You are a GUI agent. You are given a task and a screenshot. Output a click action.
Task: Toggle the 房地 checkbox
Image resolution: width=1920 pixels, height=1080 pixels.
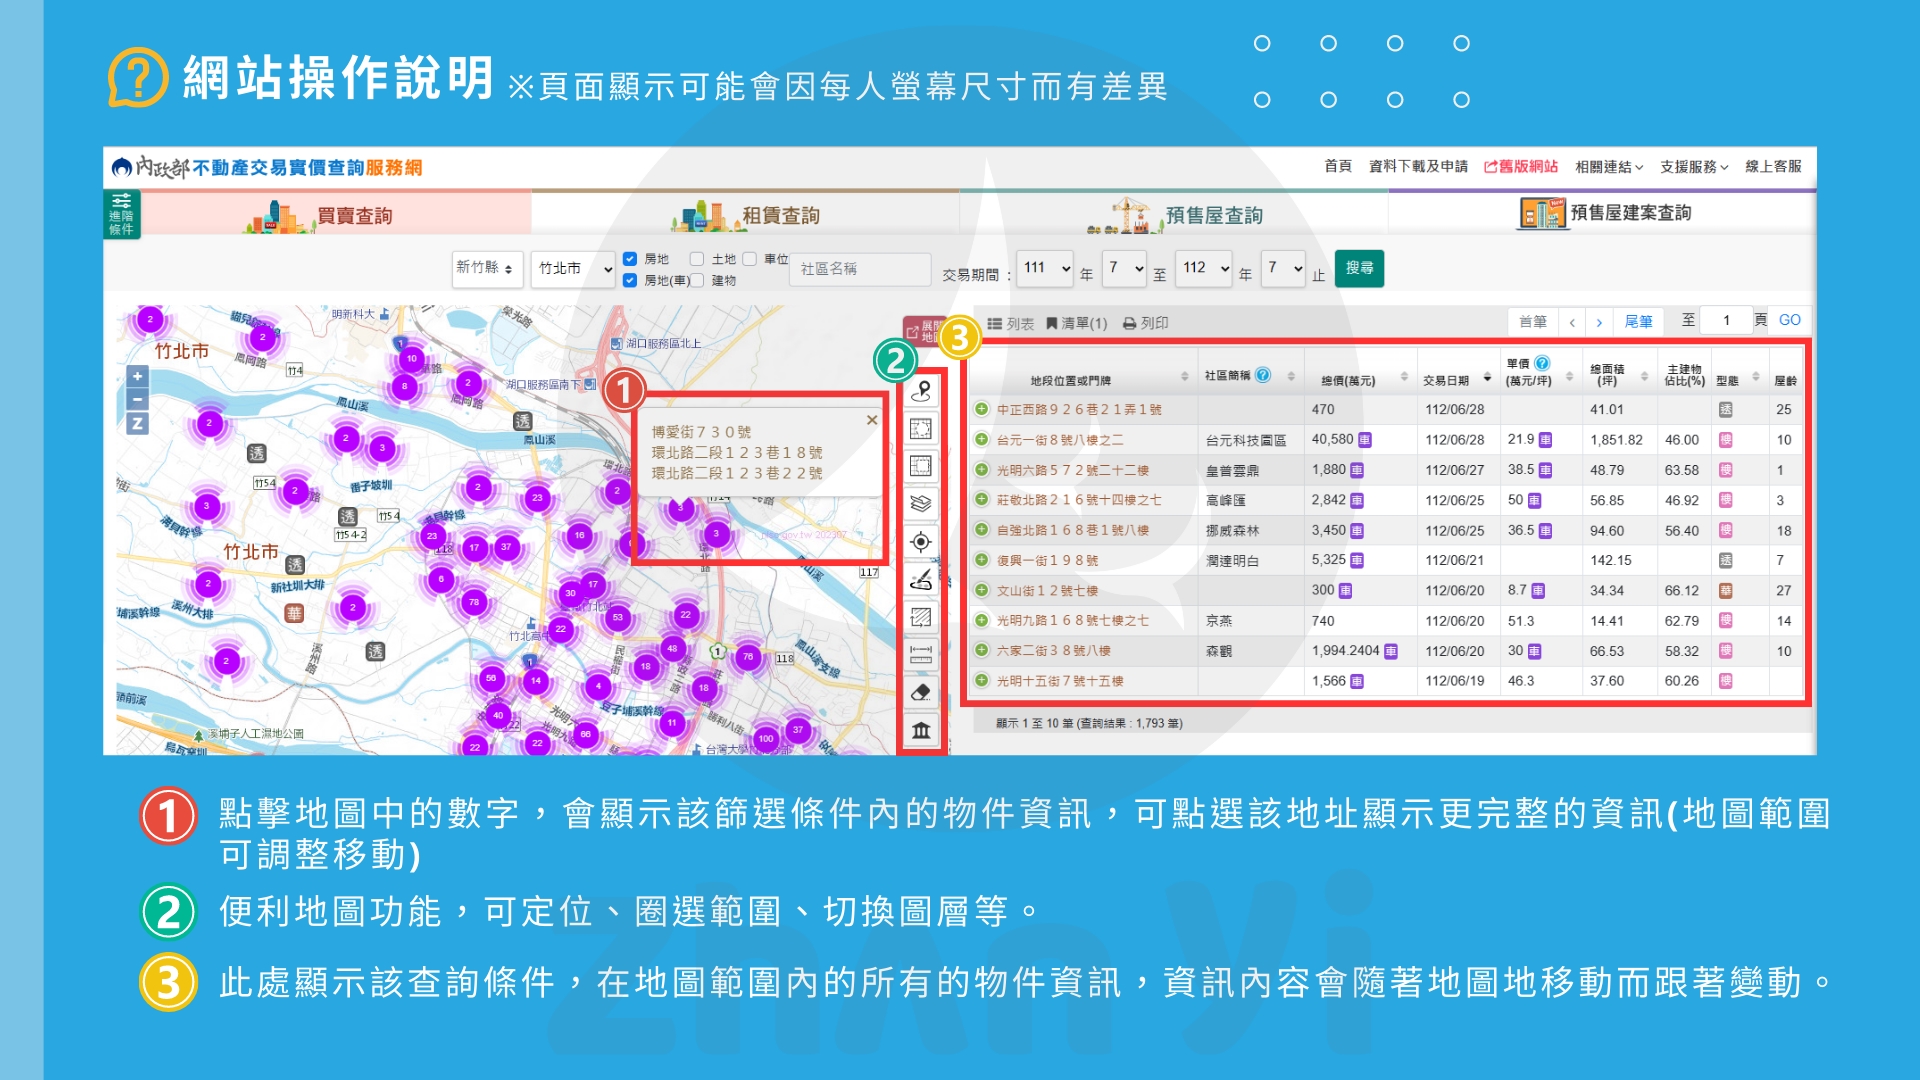coord(630,259)
